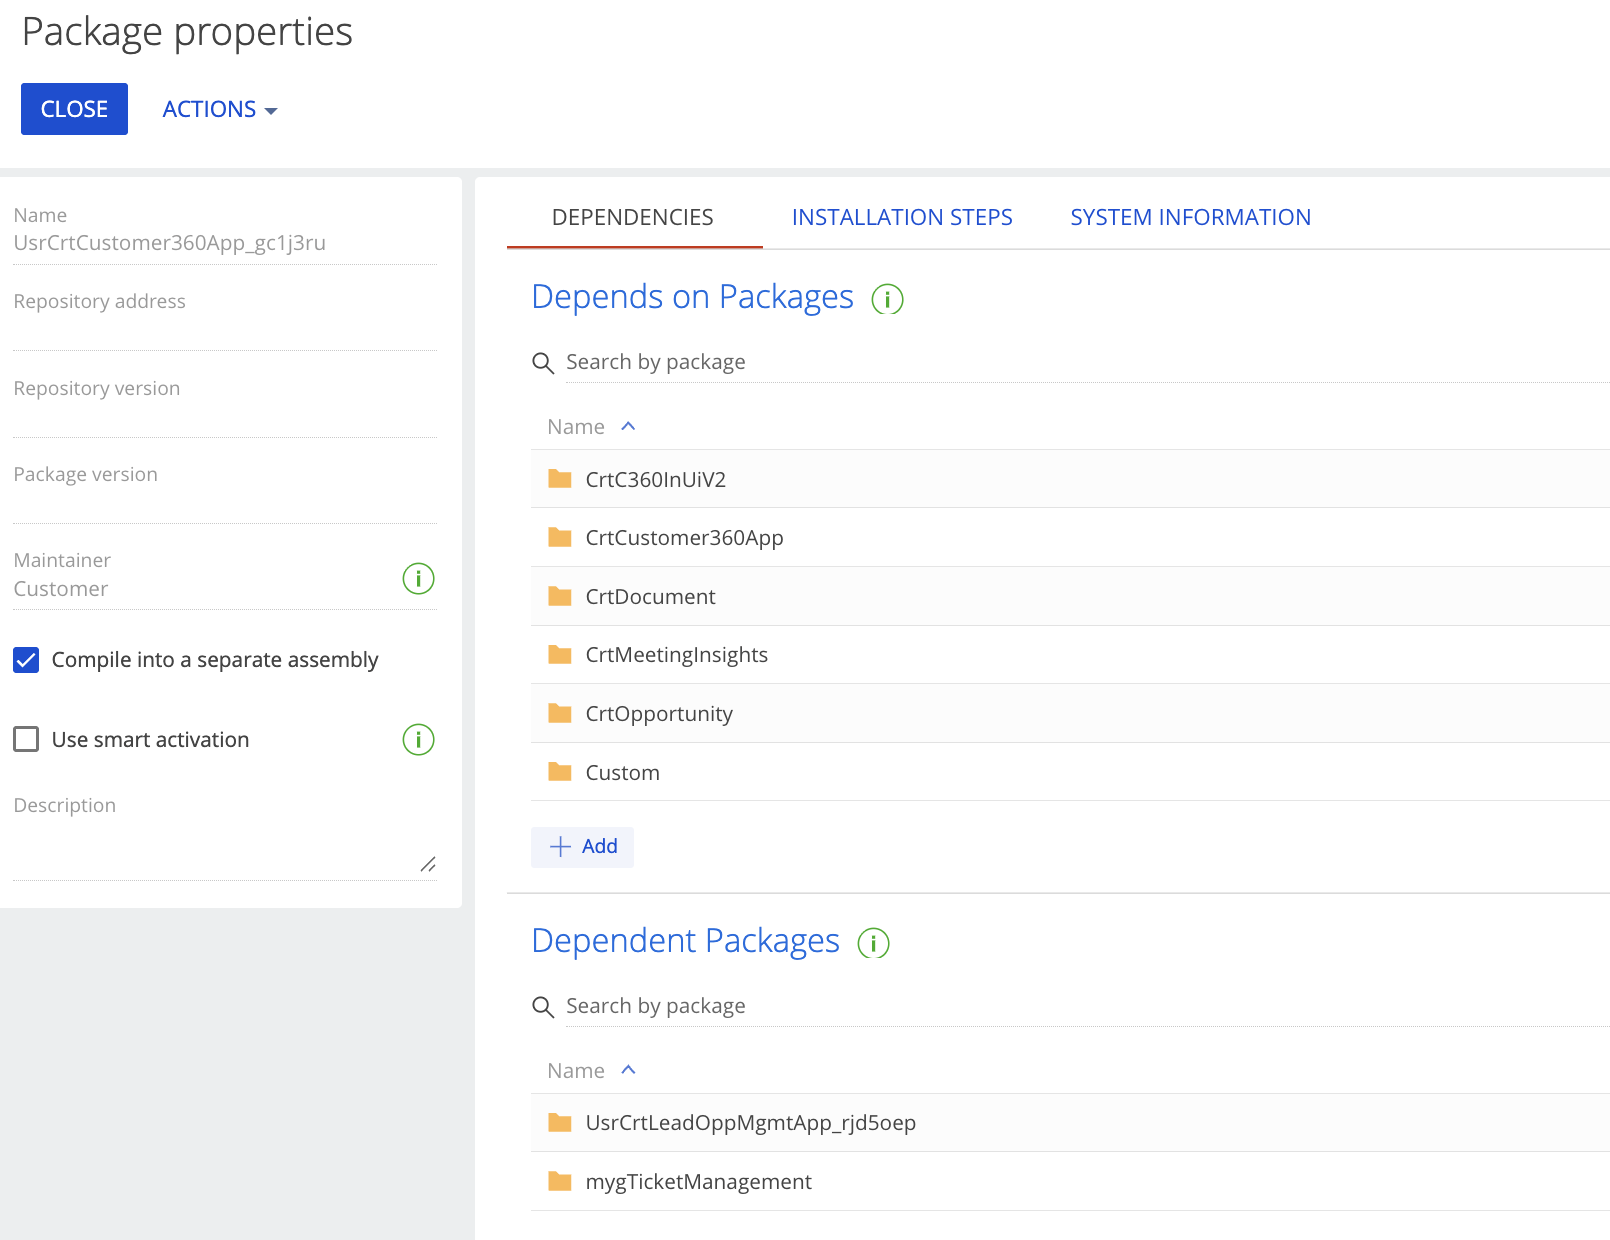This screenshot has height=1240, width=1610.
Task: Toggle Name sort arrow in Dependent Packages
Action: point(628,1071)
